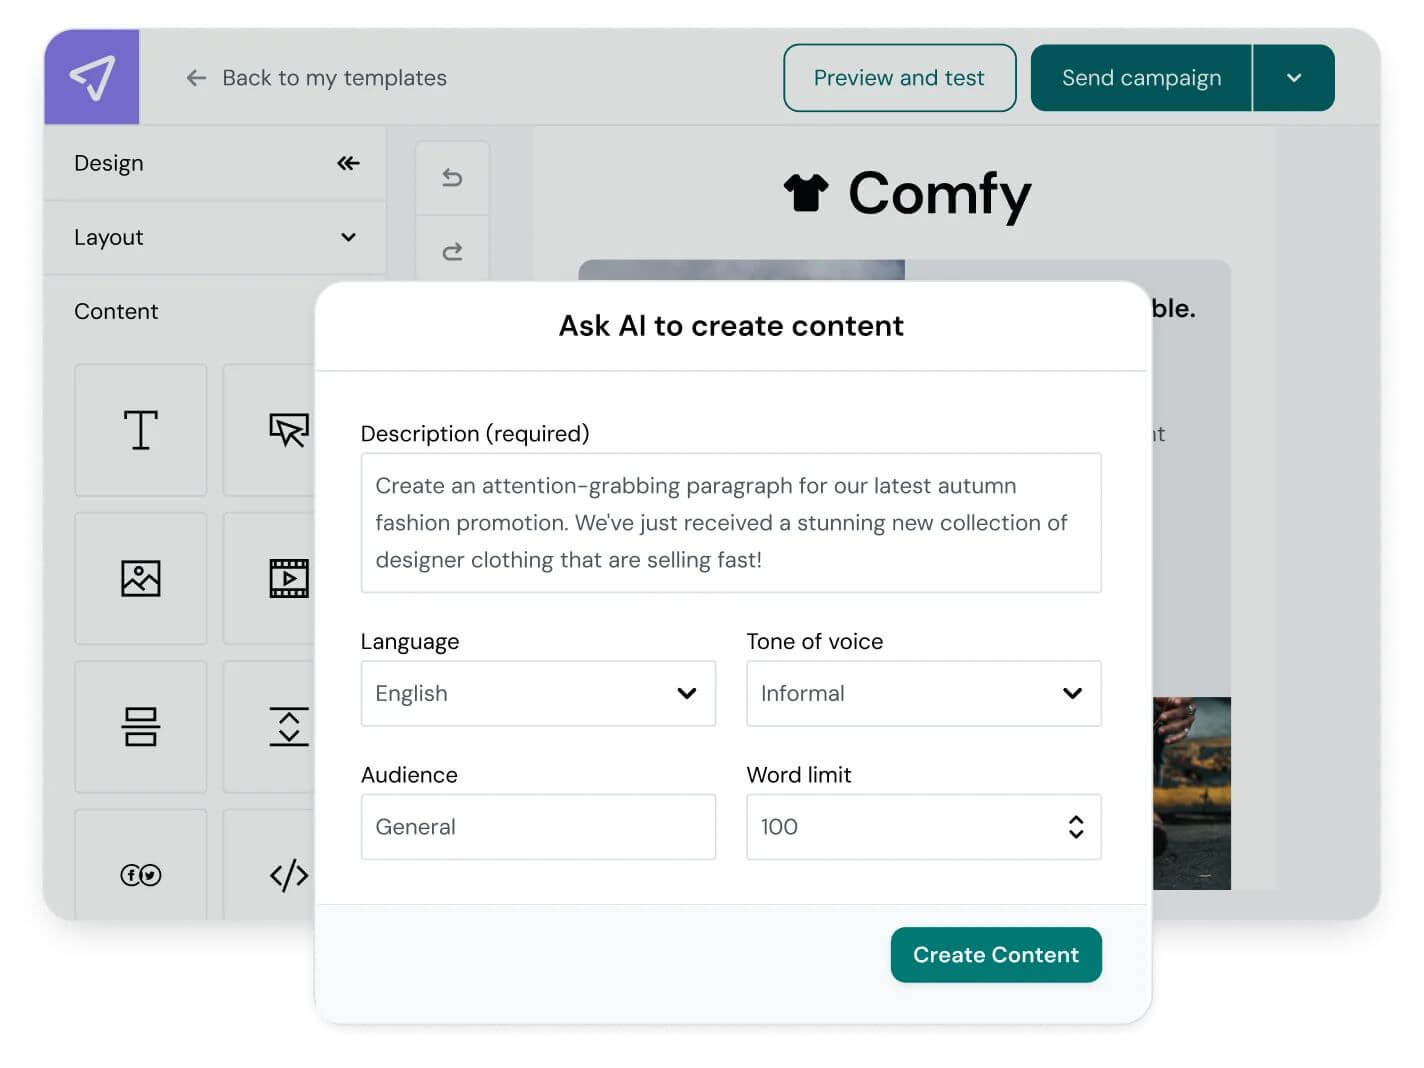Select the HTML code block icon
Screen dimensions: 1424x1068
click(x=288, y=875)
